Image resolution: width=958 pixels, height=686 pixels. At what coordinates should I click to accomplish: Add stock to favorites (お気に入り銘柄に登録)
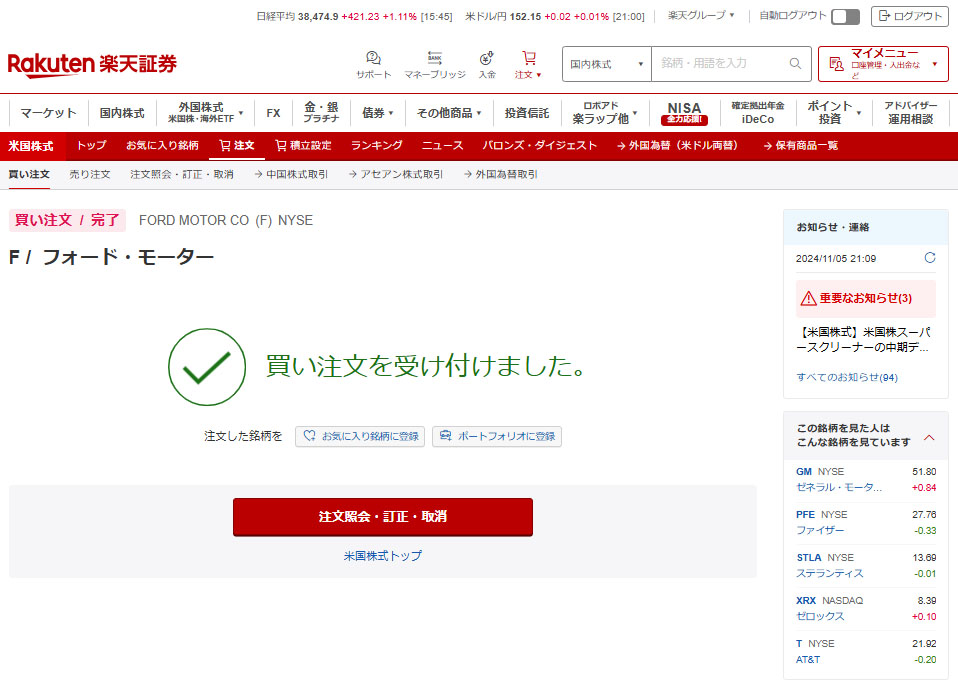pyautogui.click(x=360, y=436)
